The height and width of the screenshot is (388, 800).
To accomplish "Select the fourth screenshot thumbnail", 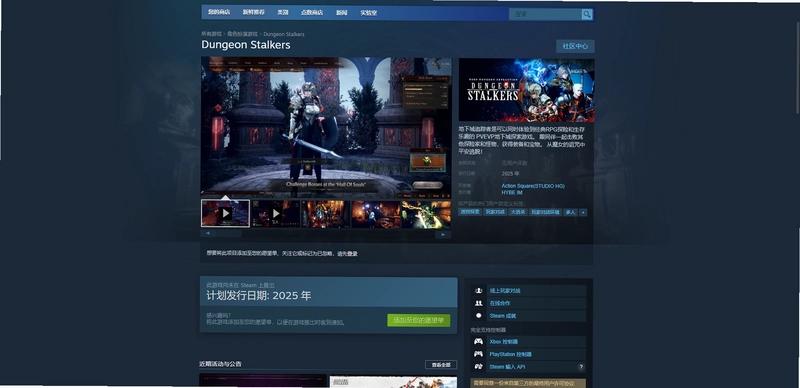I will [x=376, y=213].
